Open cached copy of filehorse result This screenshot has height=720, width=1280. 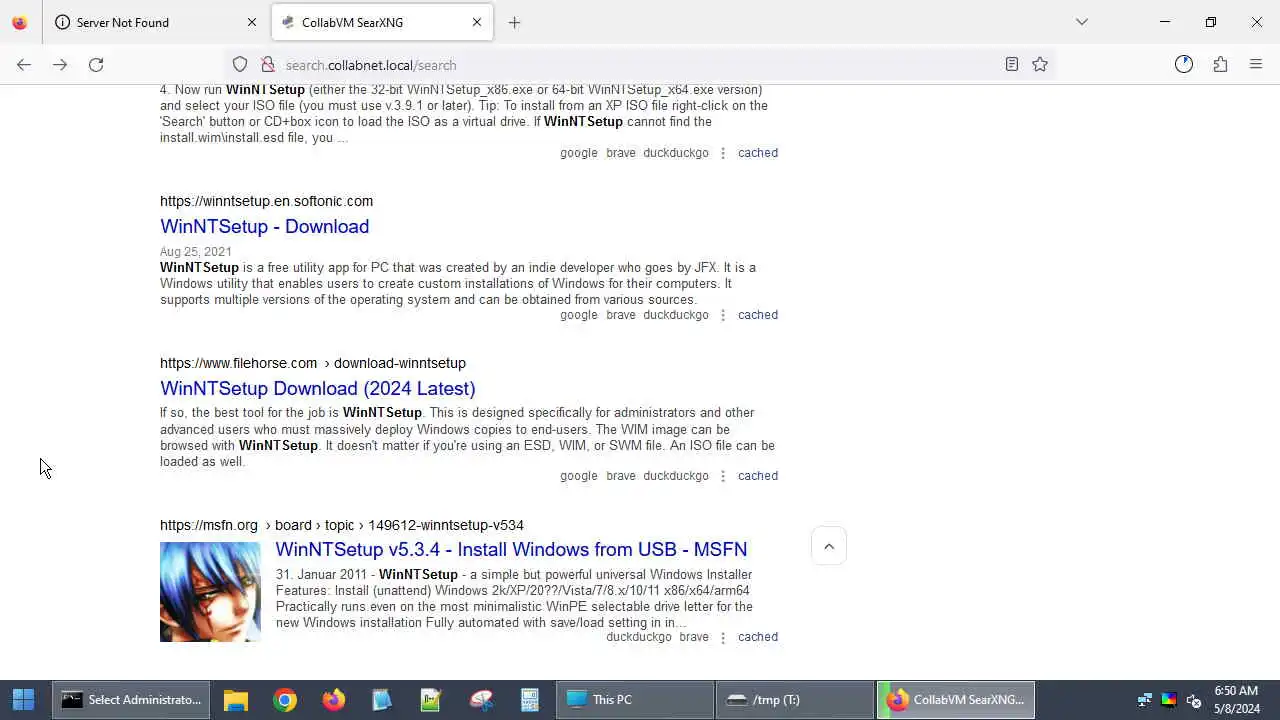757,476
